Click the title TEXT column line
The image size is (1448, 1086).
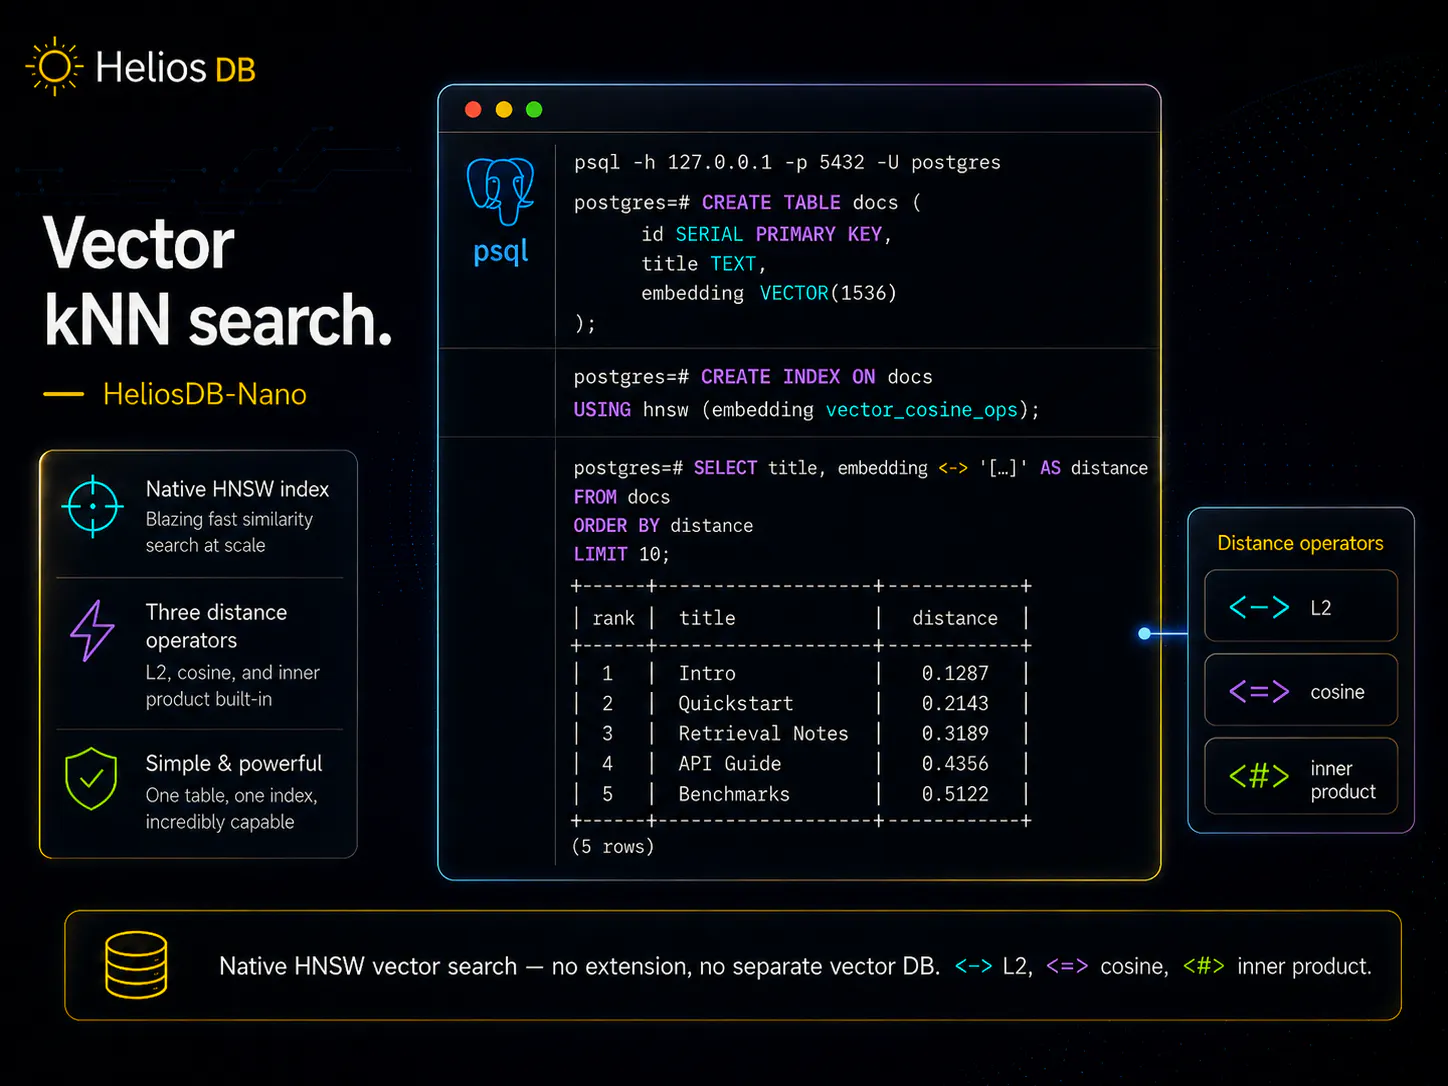tap(704, 264)
